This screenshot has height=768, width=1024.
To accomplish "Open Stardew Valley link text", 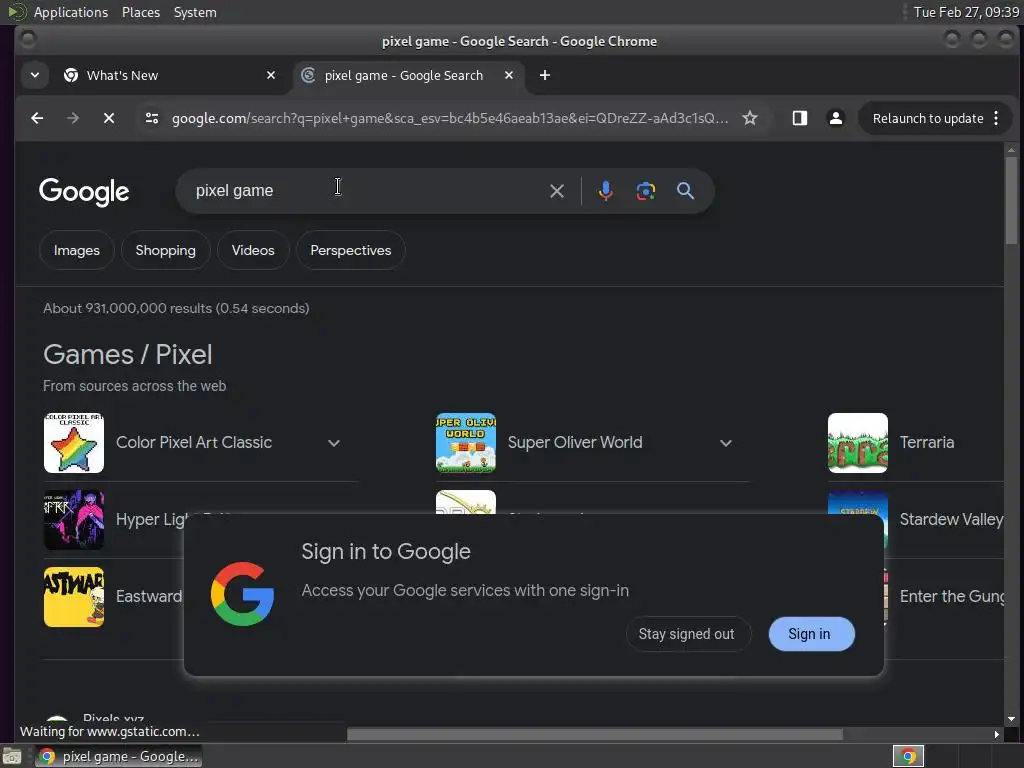I will coord(952,520).
